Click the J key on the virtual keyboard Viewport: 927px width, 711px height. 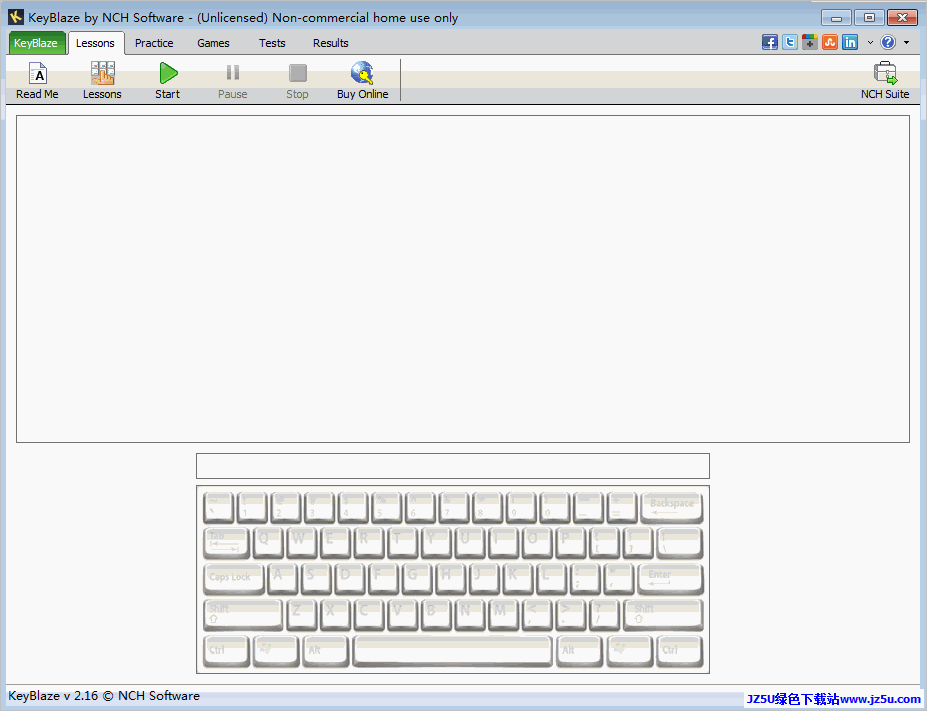484,579
